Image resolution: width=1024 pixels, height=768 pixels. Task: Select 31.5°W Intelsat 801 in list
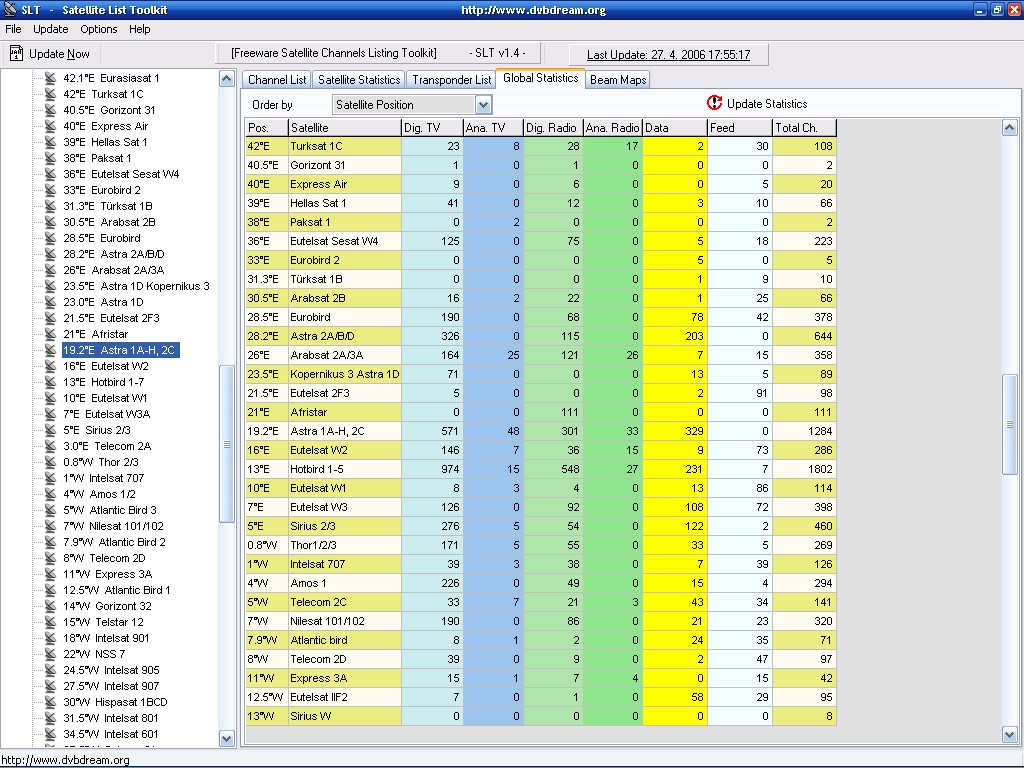pos(110,718)
